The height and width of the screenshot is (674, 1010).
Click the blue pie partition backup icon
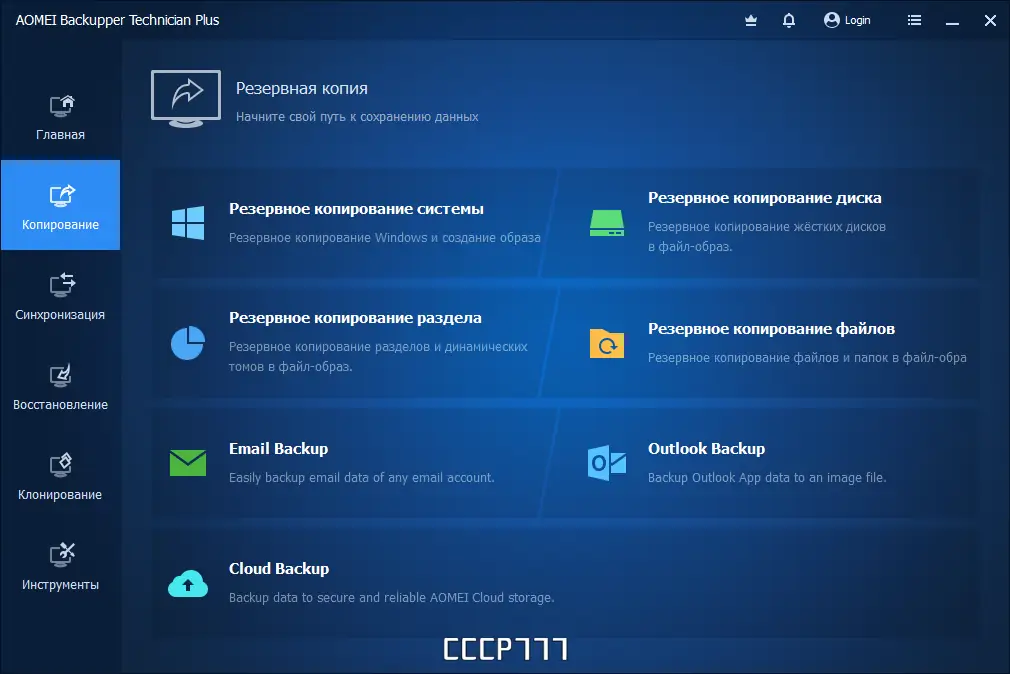(x=188, y=343)
